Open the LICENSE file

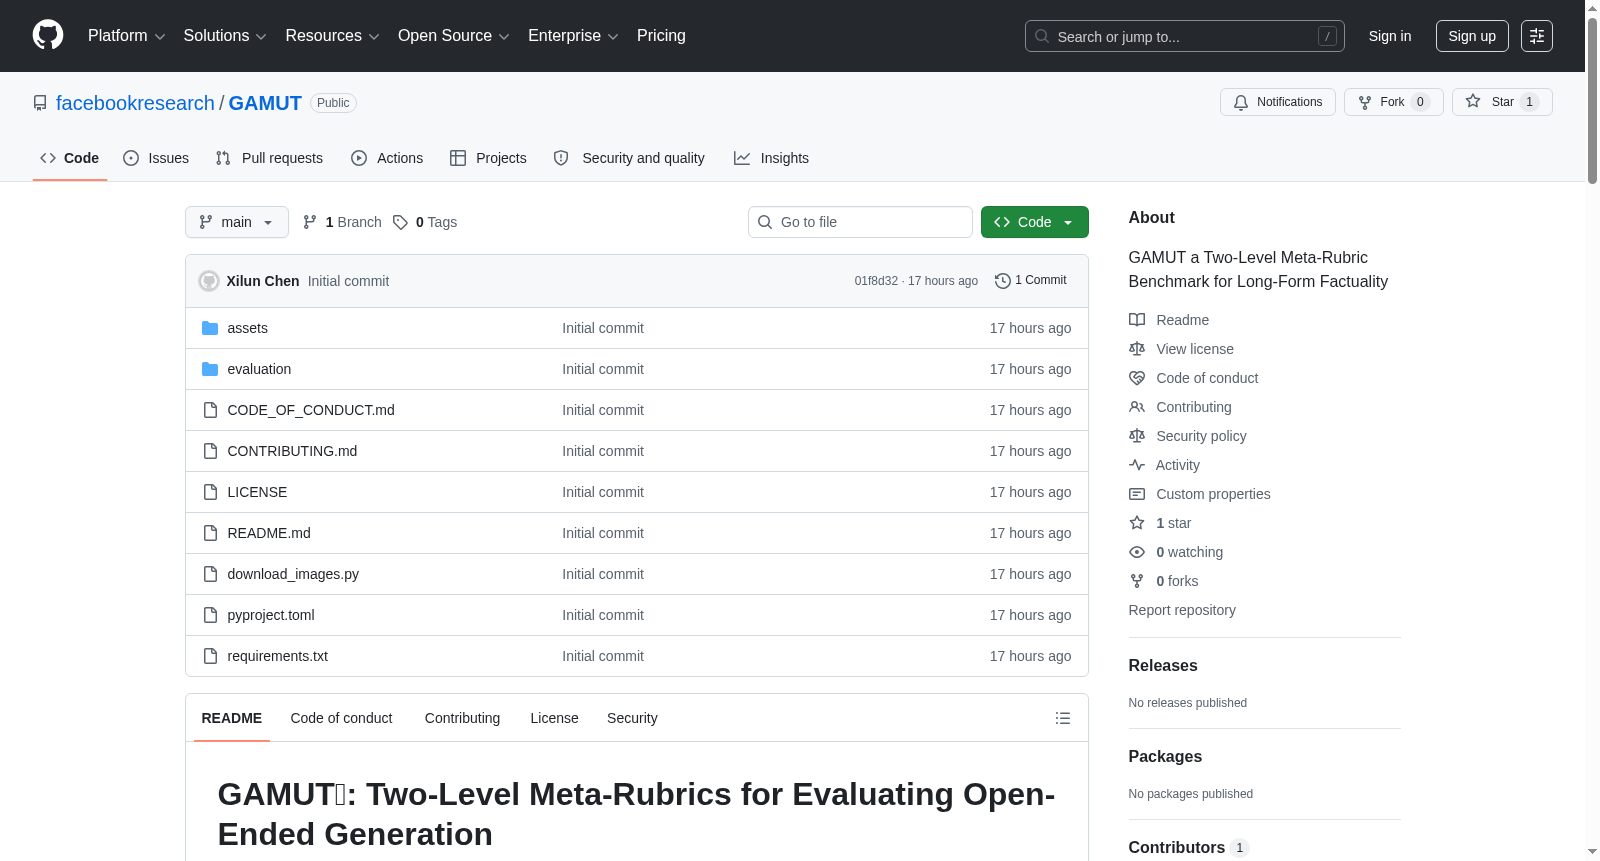coord(257,492)
